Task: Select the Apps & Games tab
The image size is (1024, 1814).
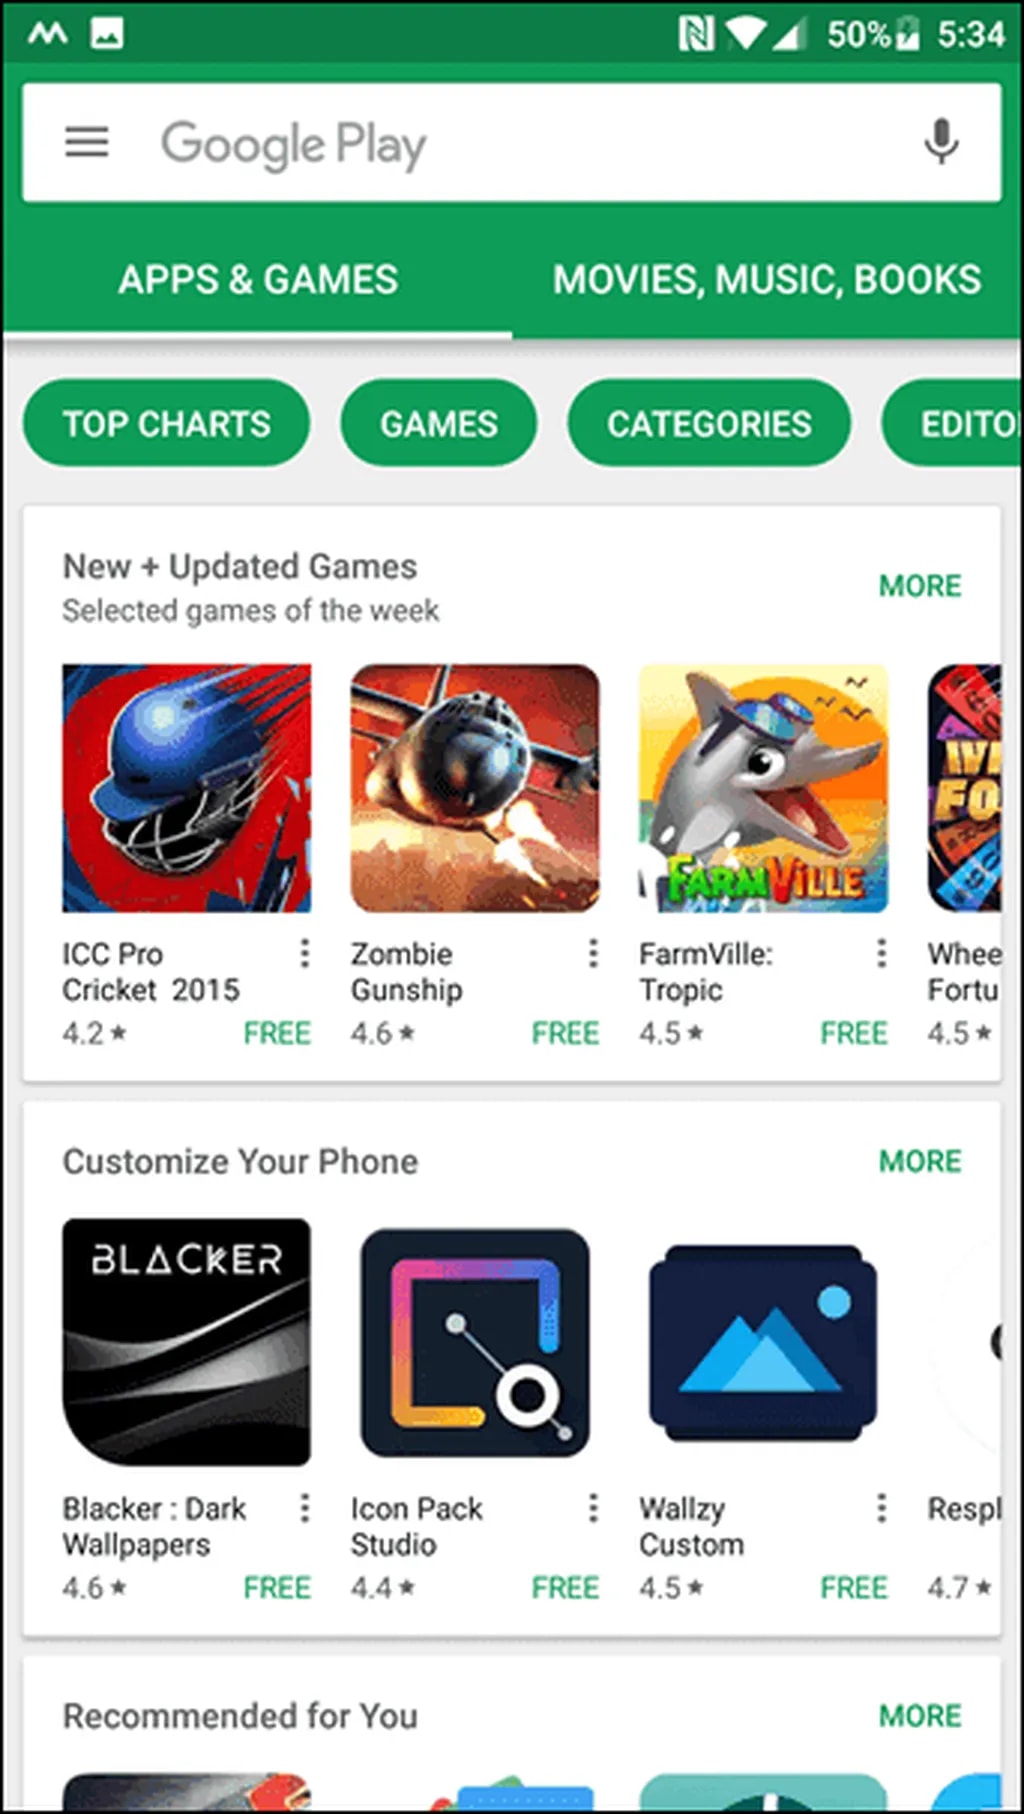Action: (258, 280)
